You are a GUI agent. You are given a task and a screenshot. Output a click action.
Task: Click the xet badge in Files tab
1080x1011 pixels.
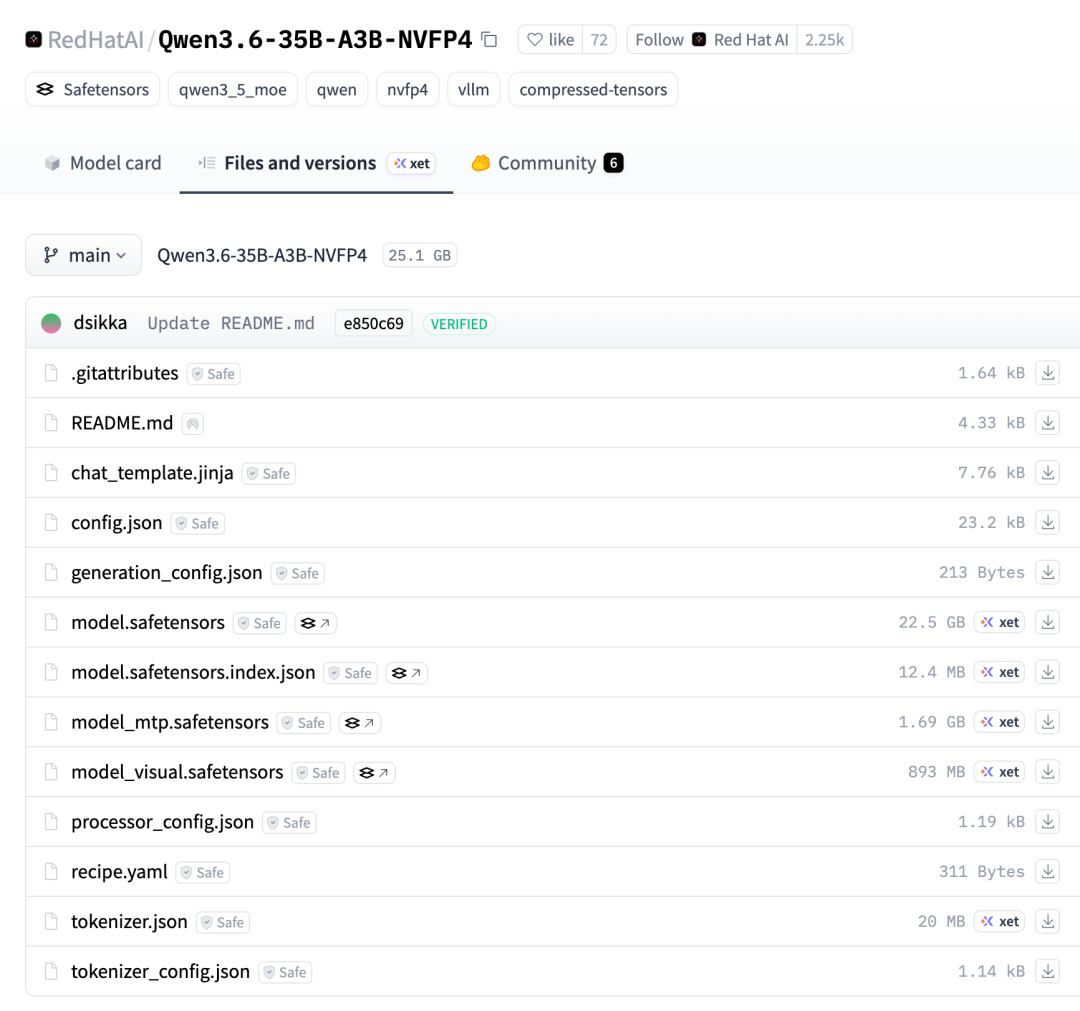click(x=411, y=163)
